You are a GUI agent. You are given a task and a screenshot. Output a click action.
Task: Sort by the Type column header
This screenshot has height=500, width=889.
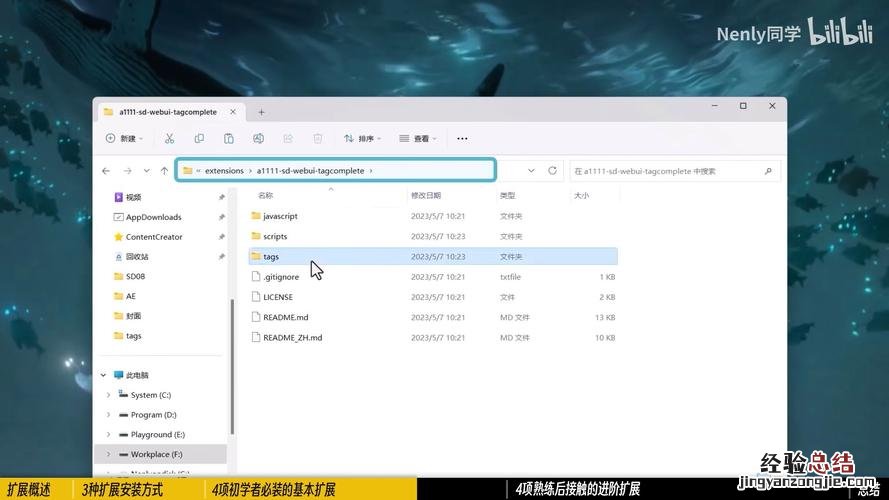pos(507,196)
